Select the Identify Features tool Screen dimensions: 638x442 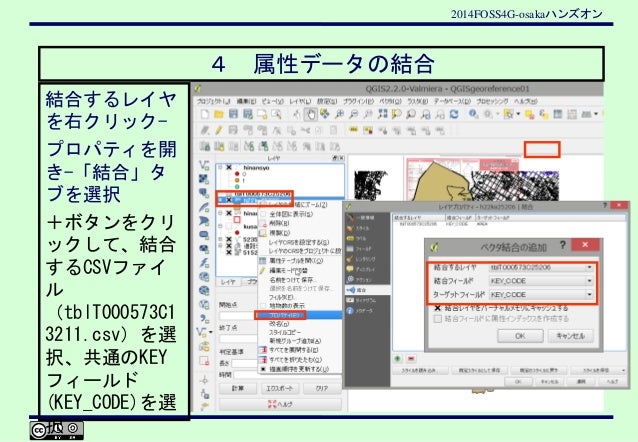473,114
